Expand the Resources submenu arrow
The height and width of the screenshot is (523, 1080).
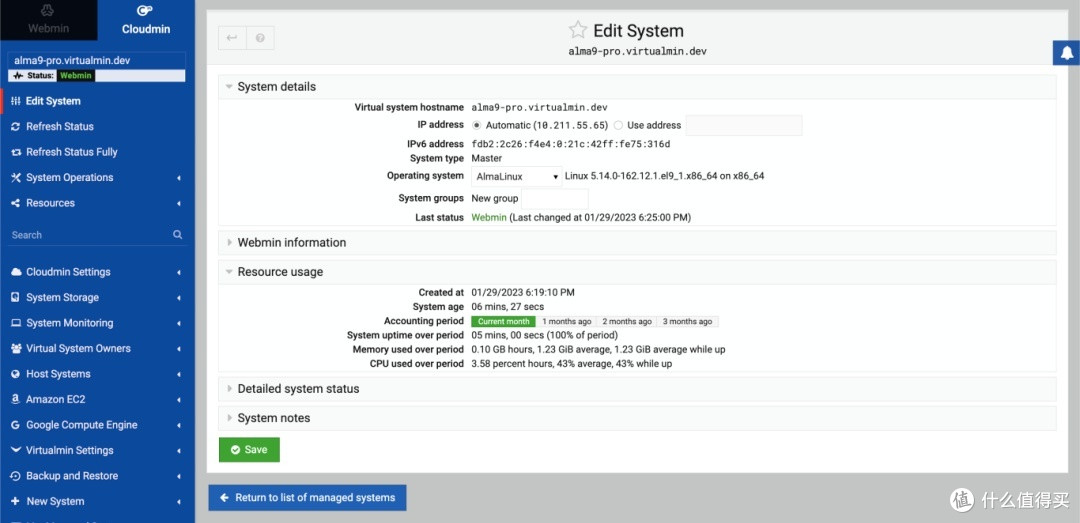(179, 203)
